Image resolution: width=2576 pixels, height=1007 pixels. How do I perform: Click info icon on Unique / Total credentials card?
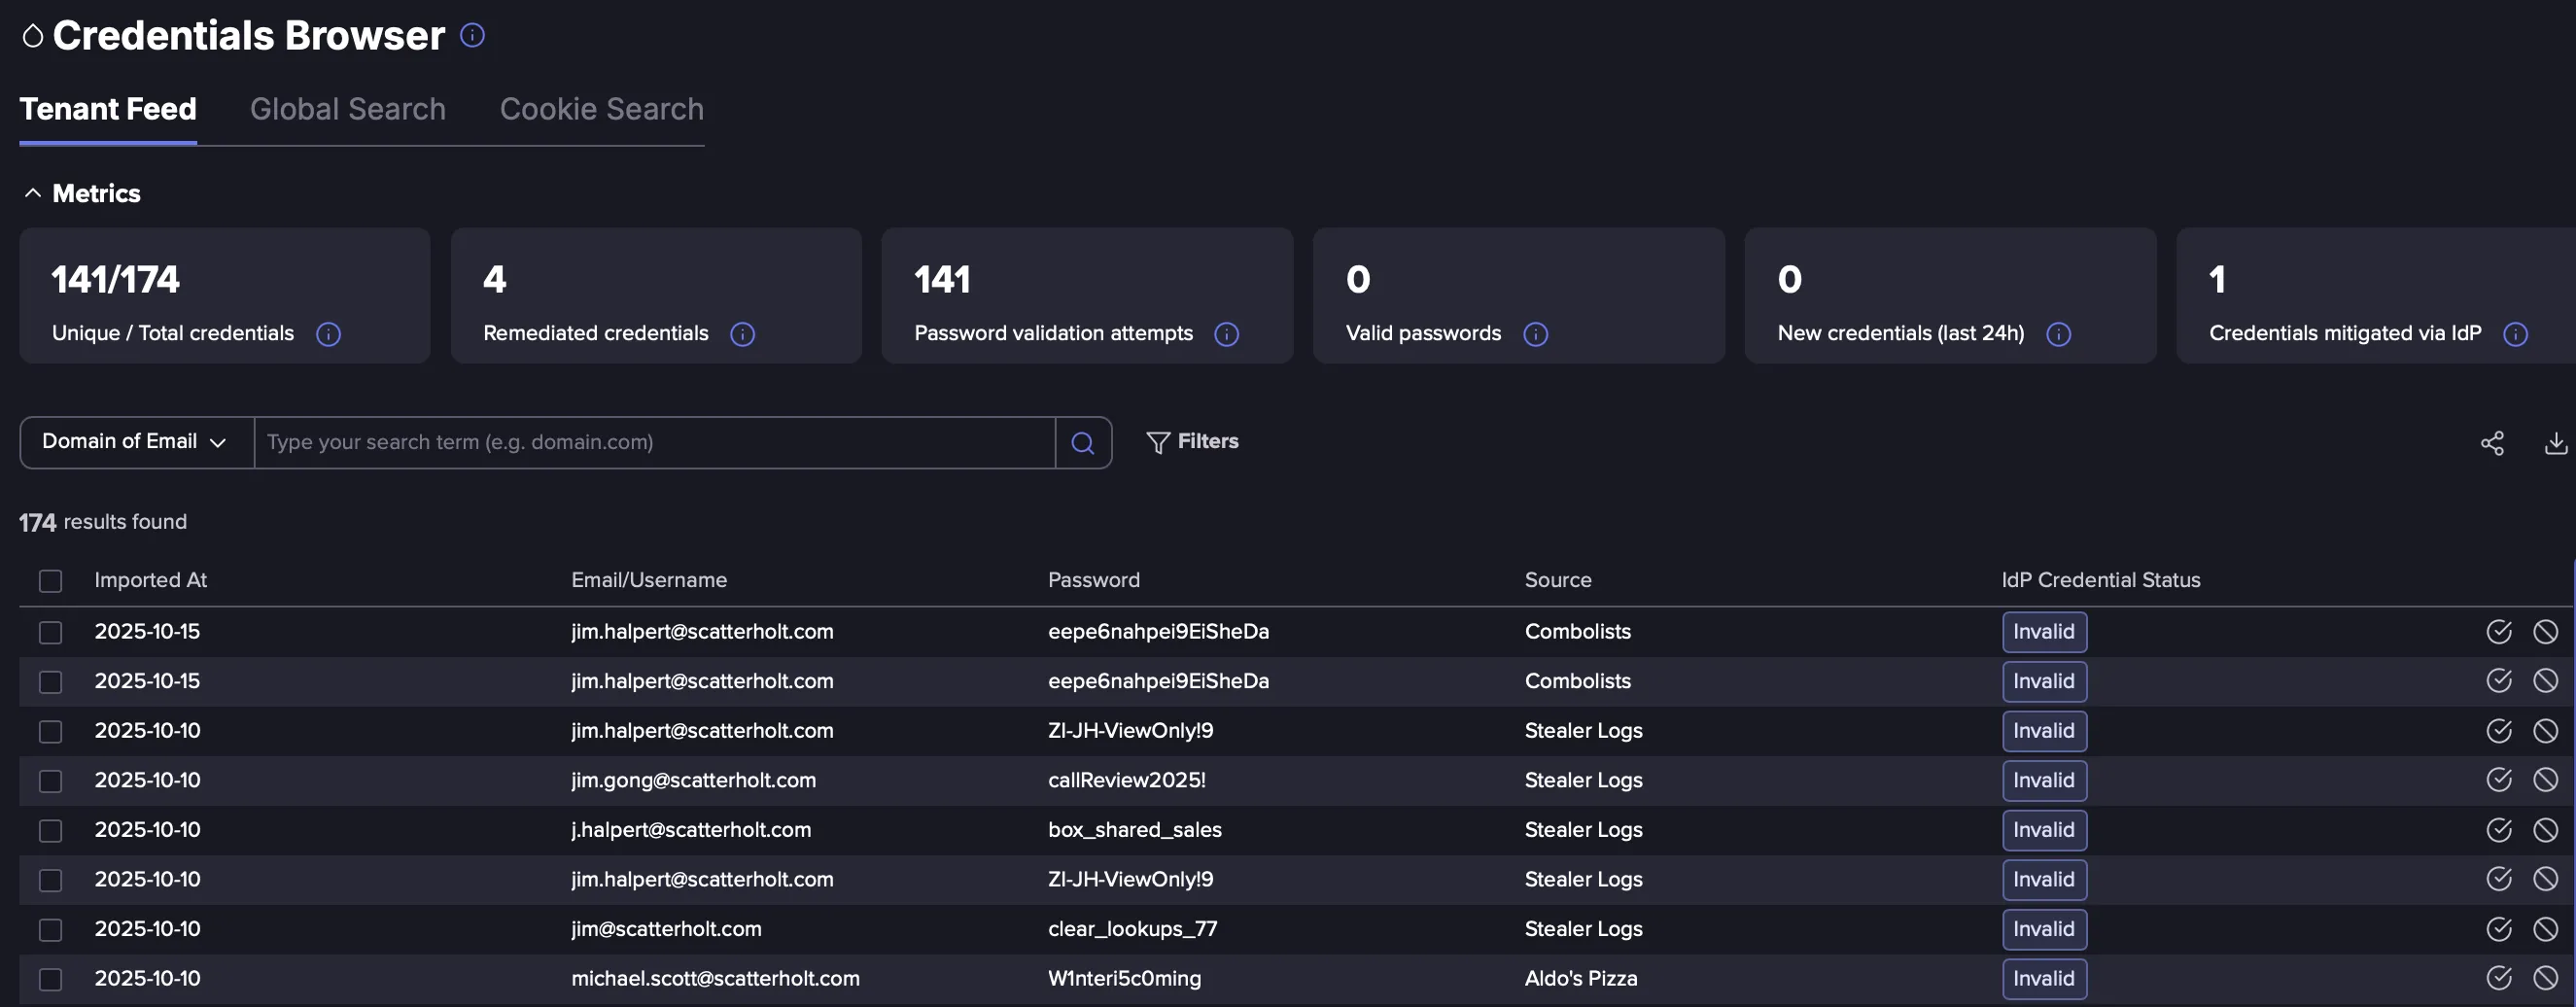click(x=328, y=334)
